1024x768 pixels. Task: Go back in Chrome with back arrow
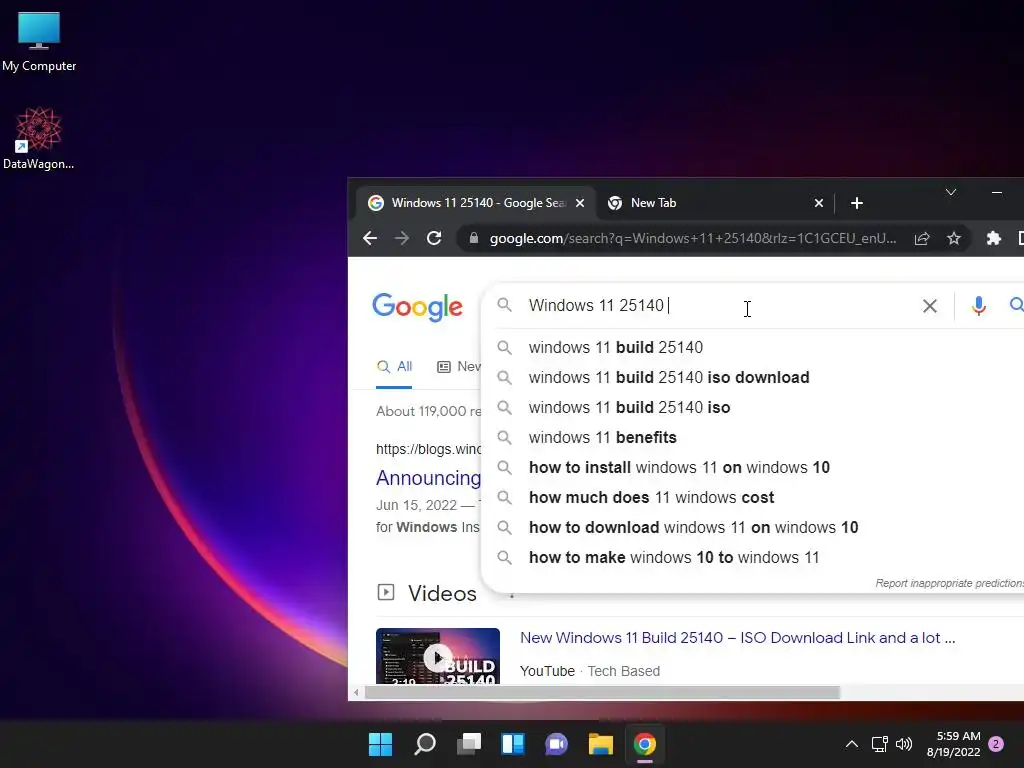click(x=370, y=238)
